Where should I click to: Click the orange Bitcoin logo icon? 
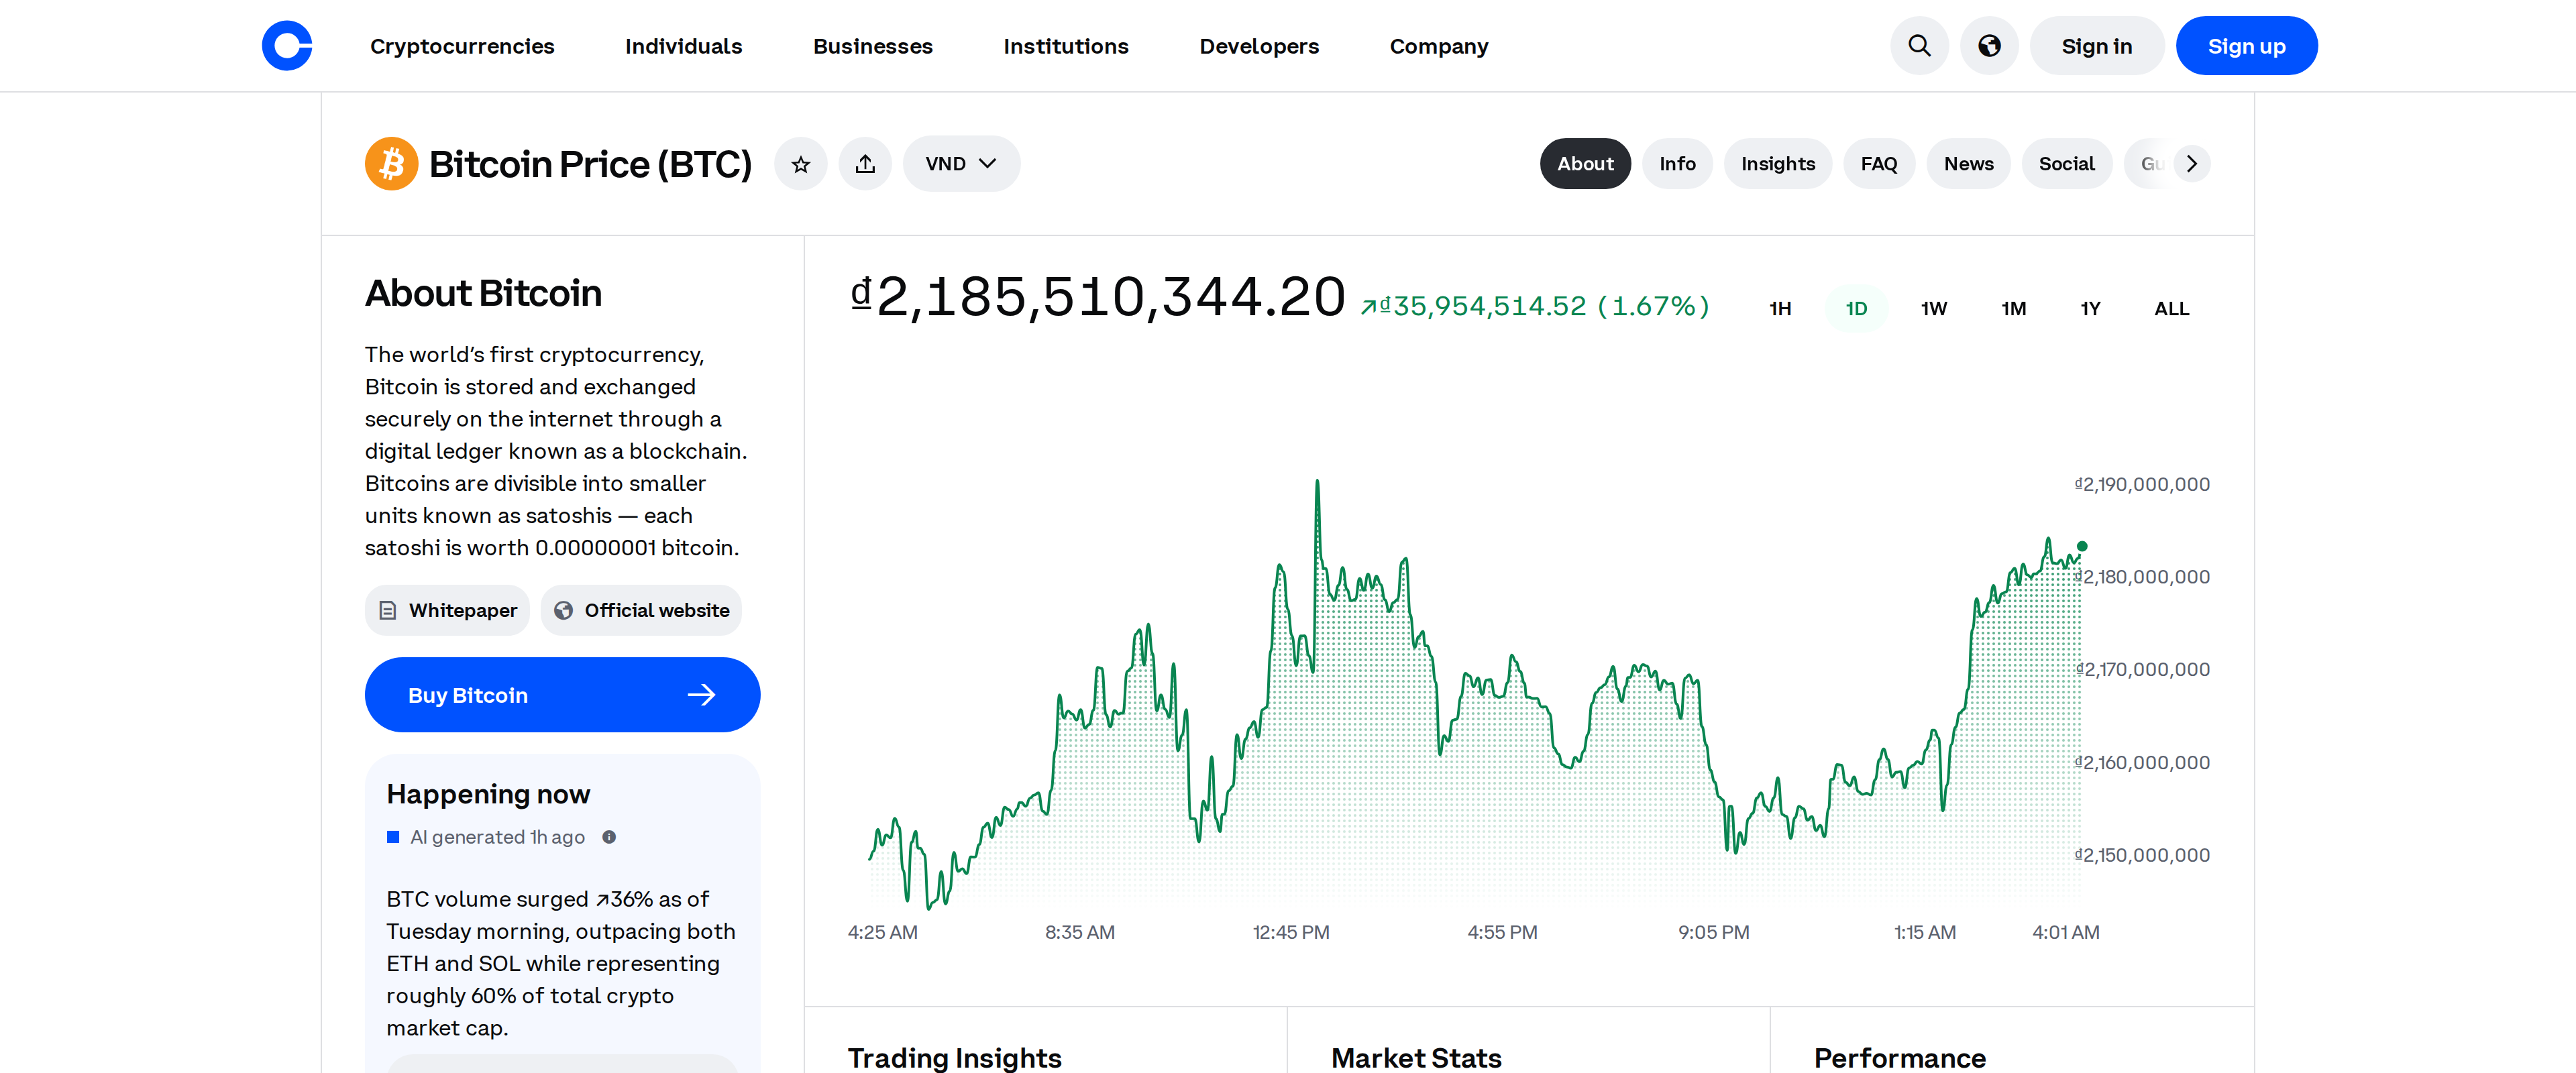coord(392,164)
